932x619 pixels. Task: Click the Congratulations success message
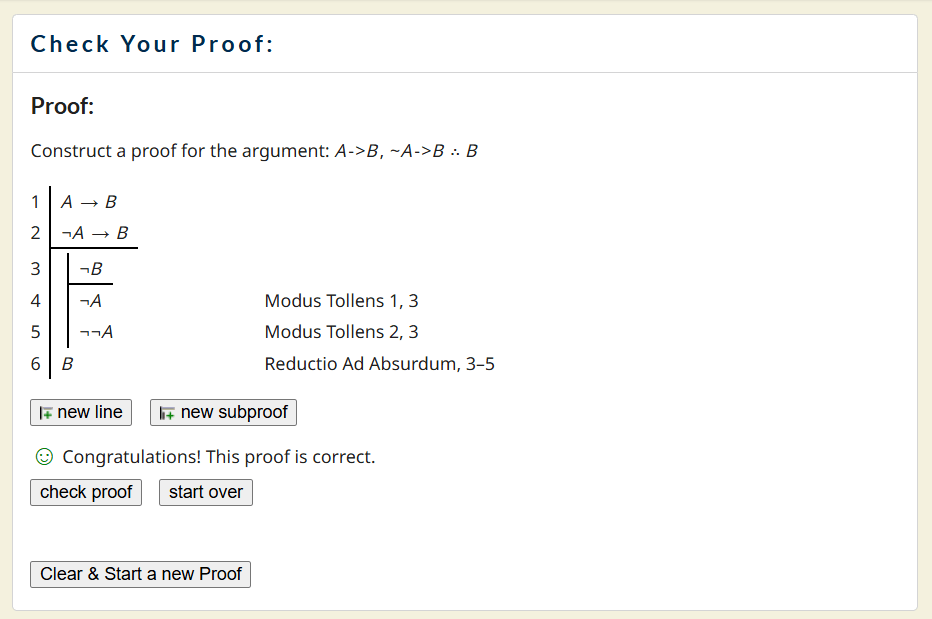pos(218,457)
